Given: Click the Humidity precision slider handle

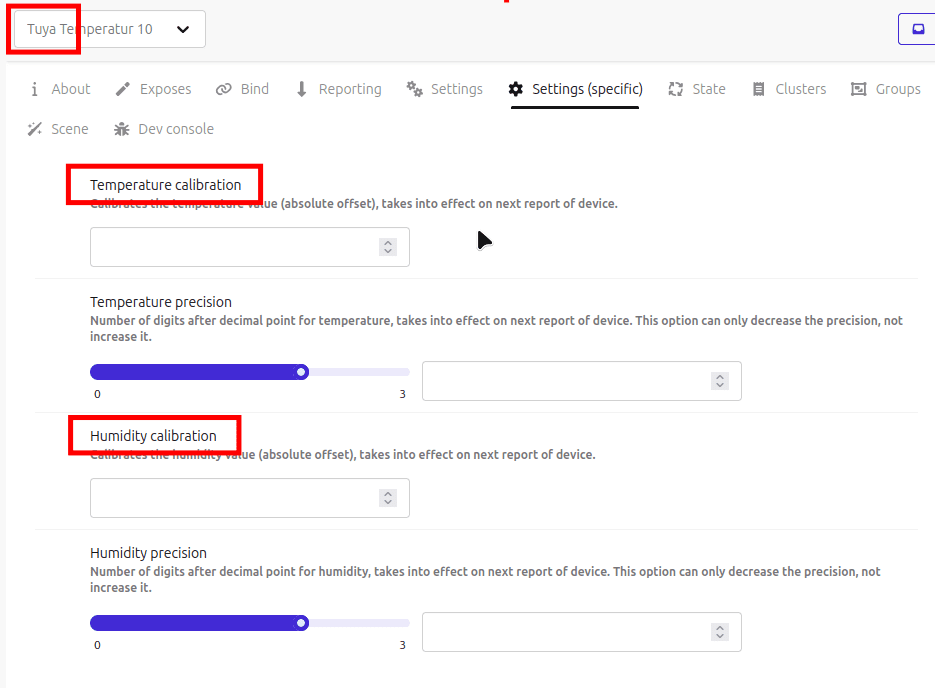Looking at the screenshot, I should [x=302, y=623].
